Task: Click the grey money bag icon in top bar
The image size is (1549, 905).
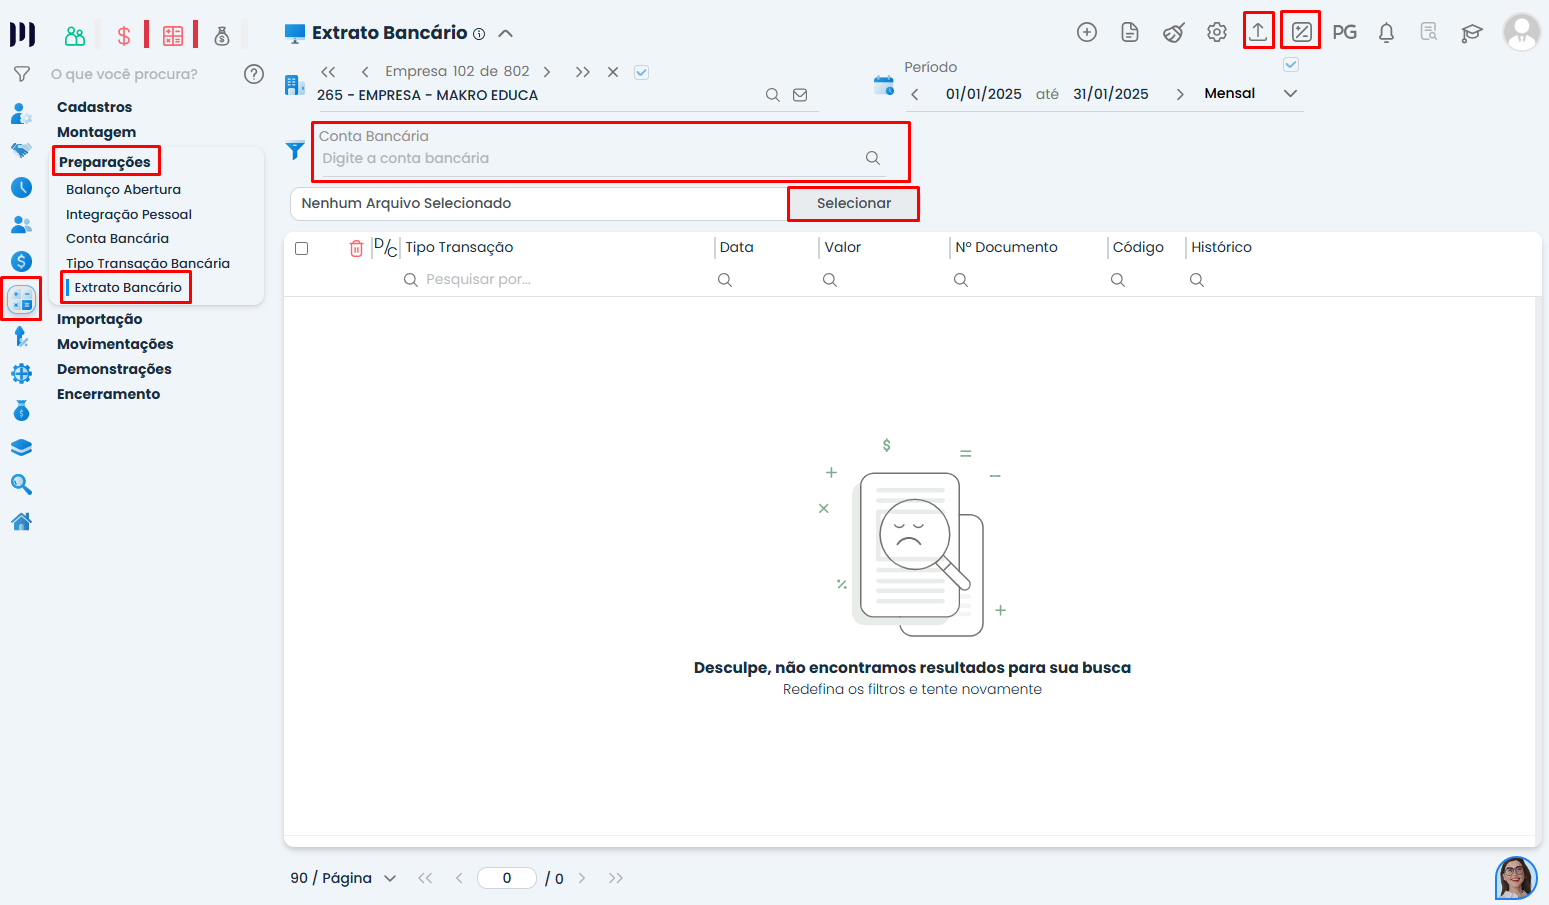Action: click(222, 36)
